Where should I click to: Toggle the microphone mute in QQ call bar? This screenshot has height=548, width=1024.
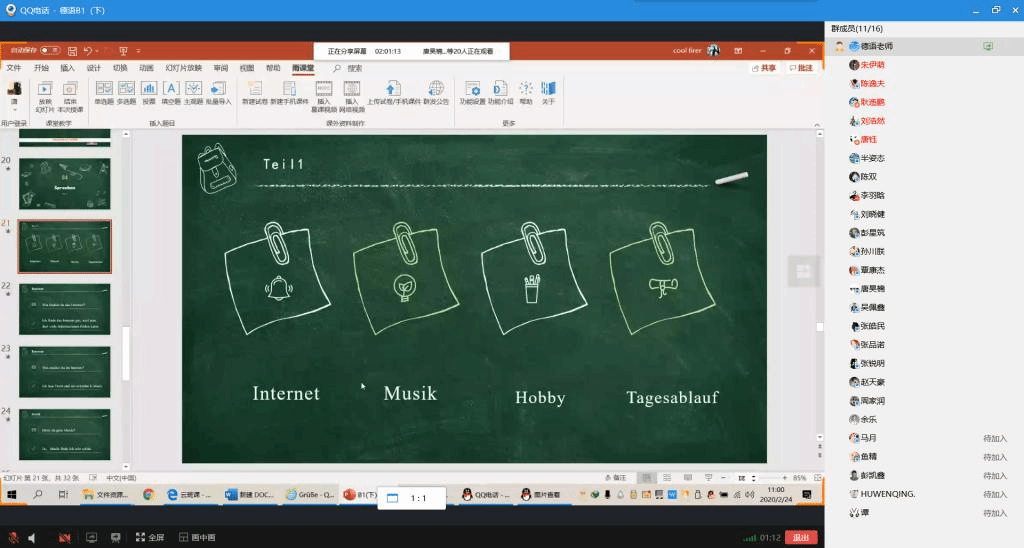point(13,537)
